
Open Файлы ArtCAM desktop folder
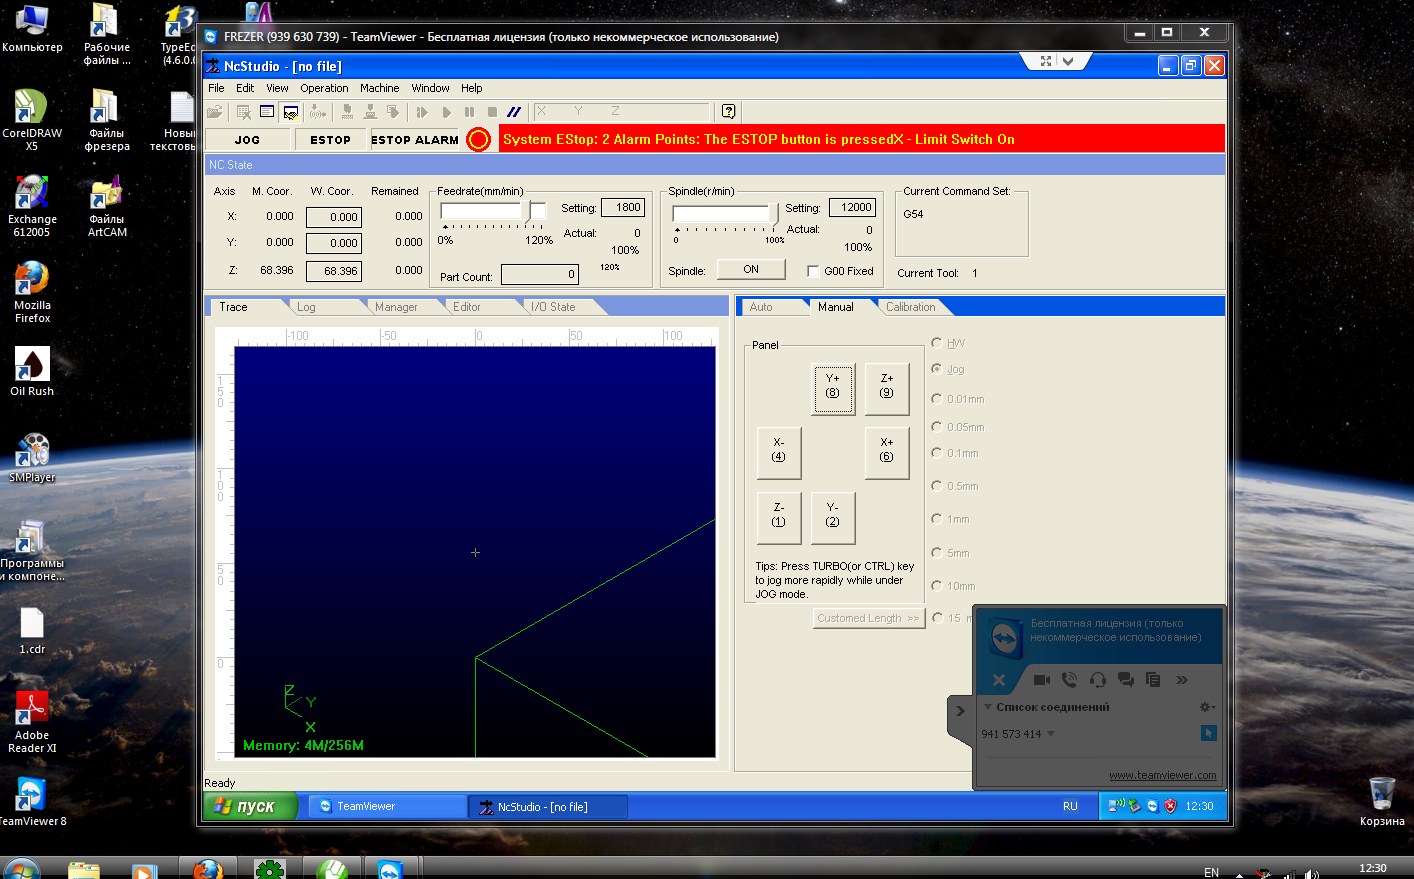pyautogui.click(x=107, y=206)
